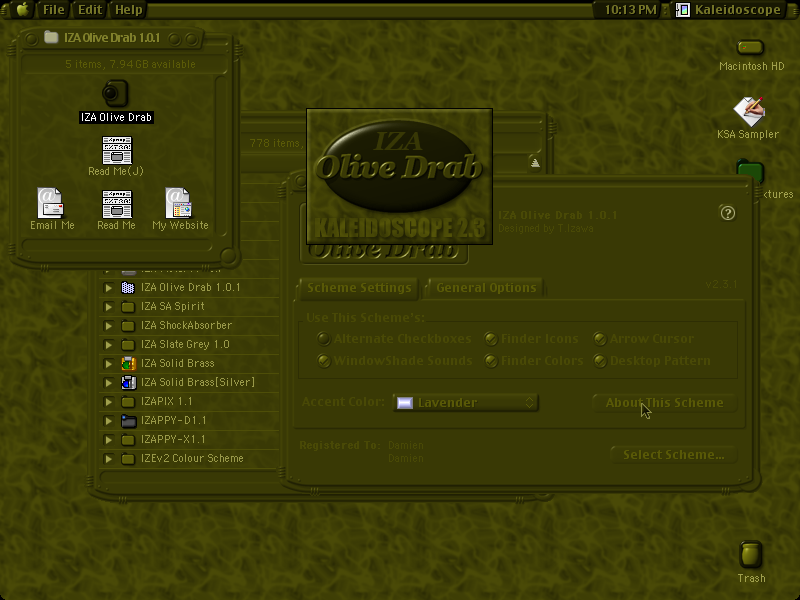
Task: Click the horizontal scrollbar of the IZA Olive Drab 1.0.1 window
Action: (x=117, y=245)
